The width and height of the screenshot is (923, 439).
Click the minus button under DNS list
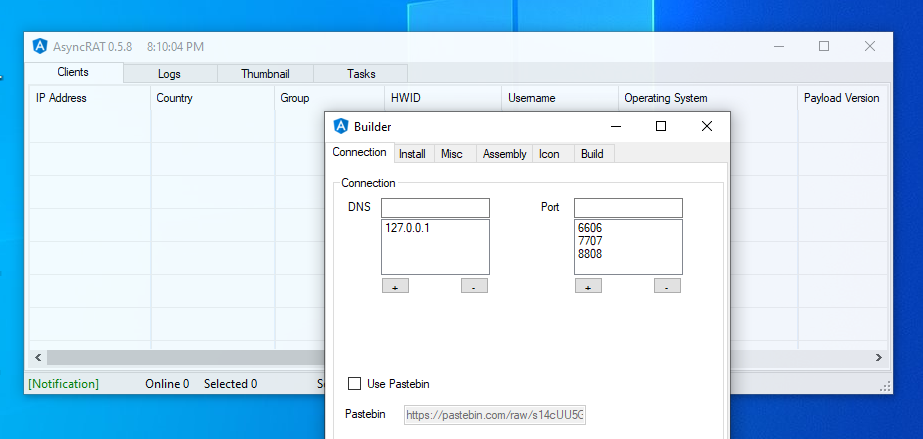click(x=474, y=286)
